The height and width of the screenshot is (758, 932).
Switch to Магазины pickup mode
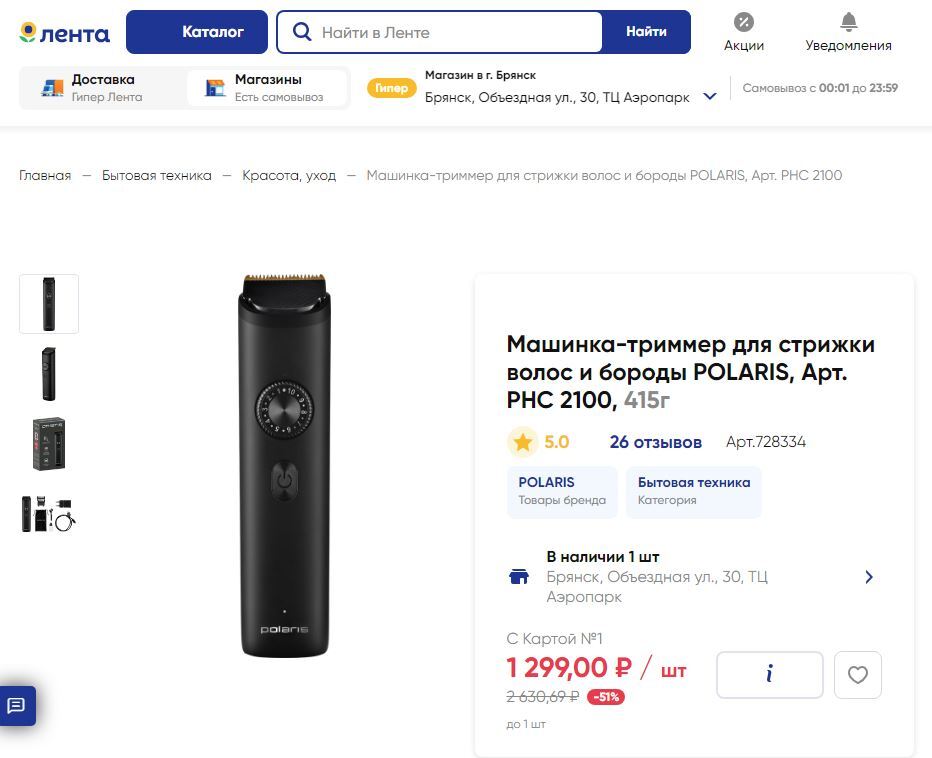point(267,88)
